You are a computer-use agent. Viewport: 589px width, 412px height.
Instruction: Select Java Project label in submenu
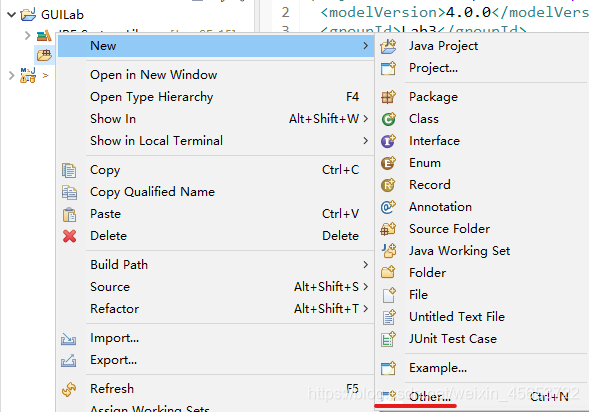(443, 46)
